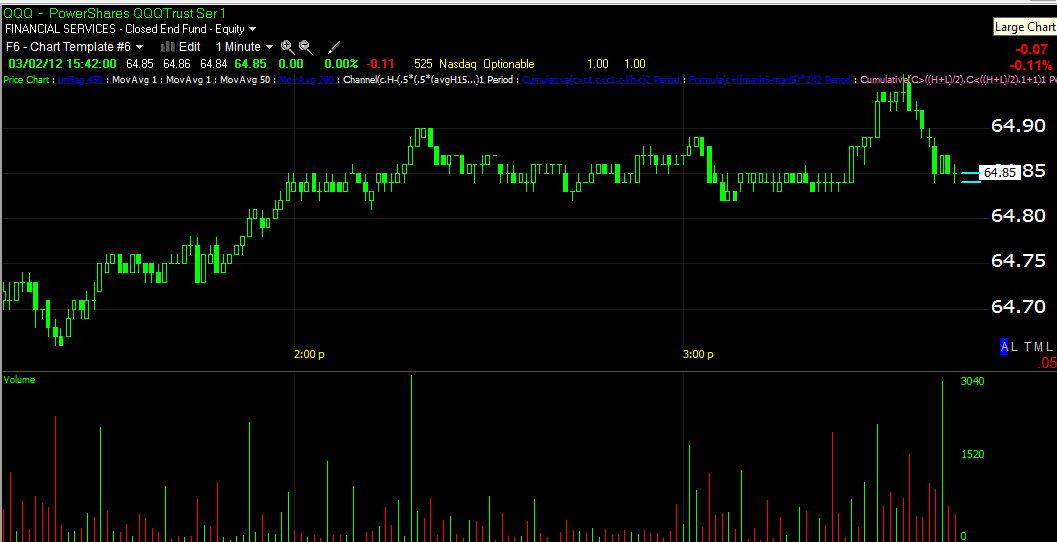
Task: Click the Price Chart legend label
Action: coord(26,80)
